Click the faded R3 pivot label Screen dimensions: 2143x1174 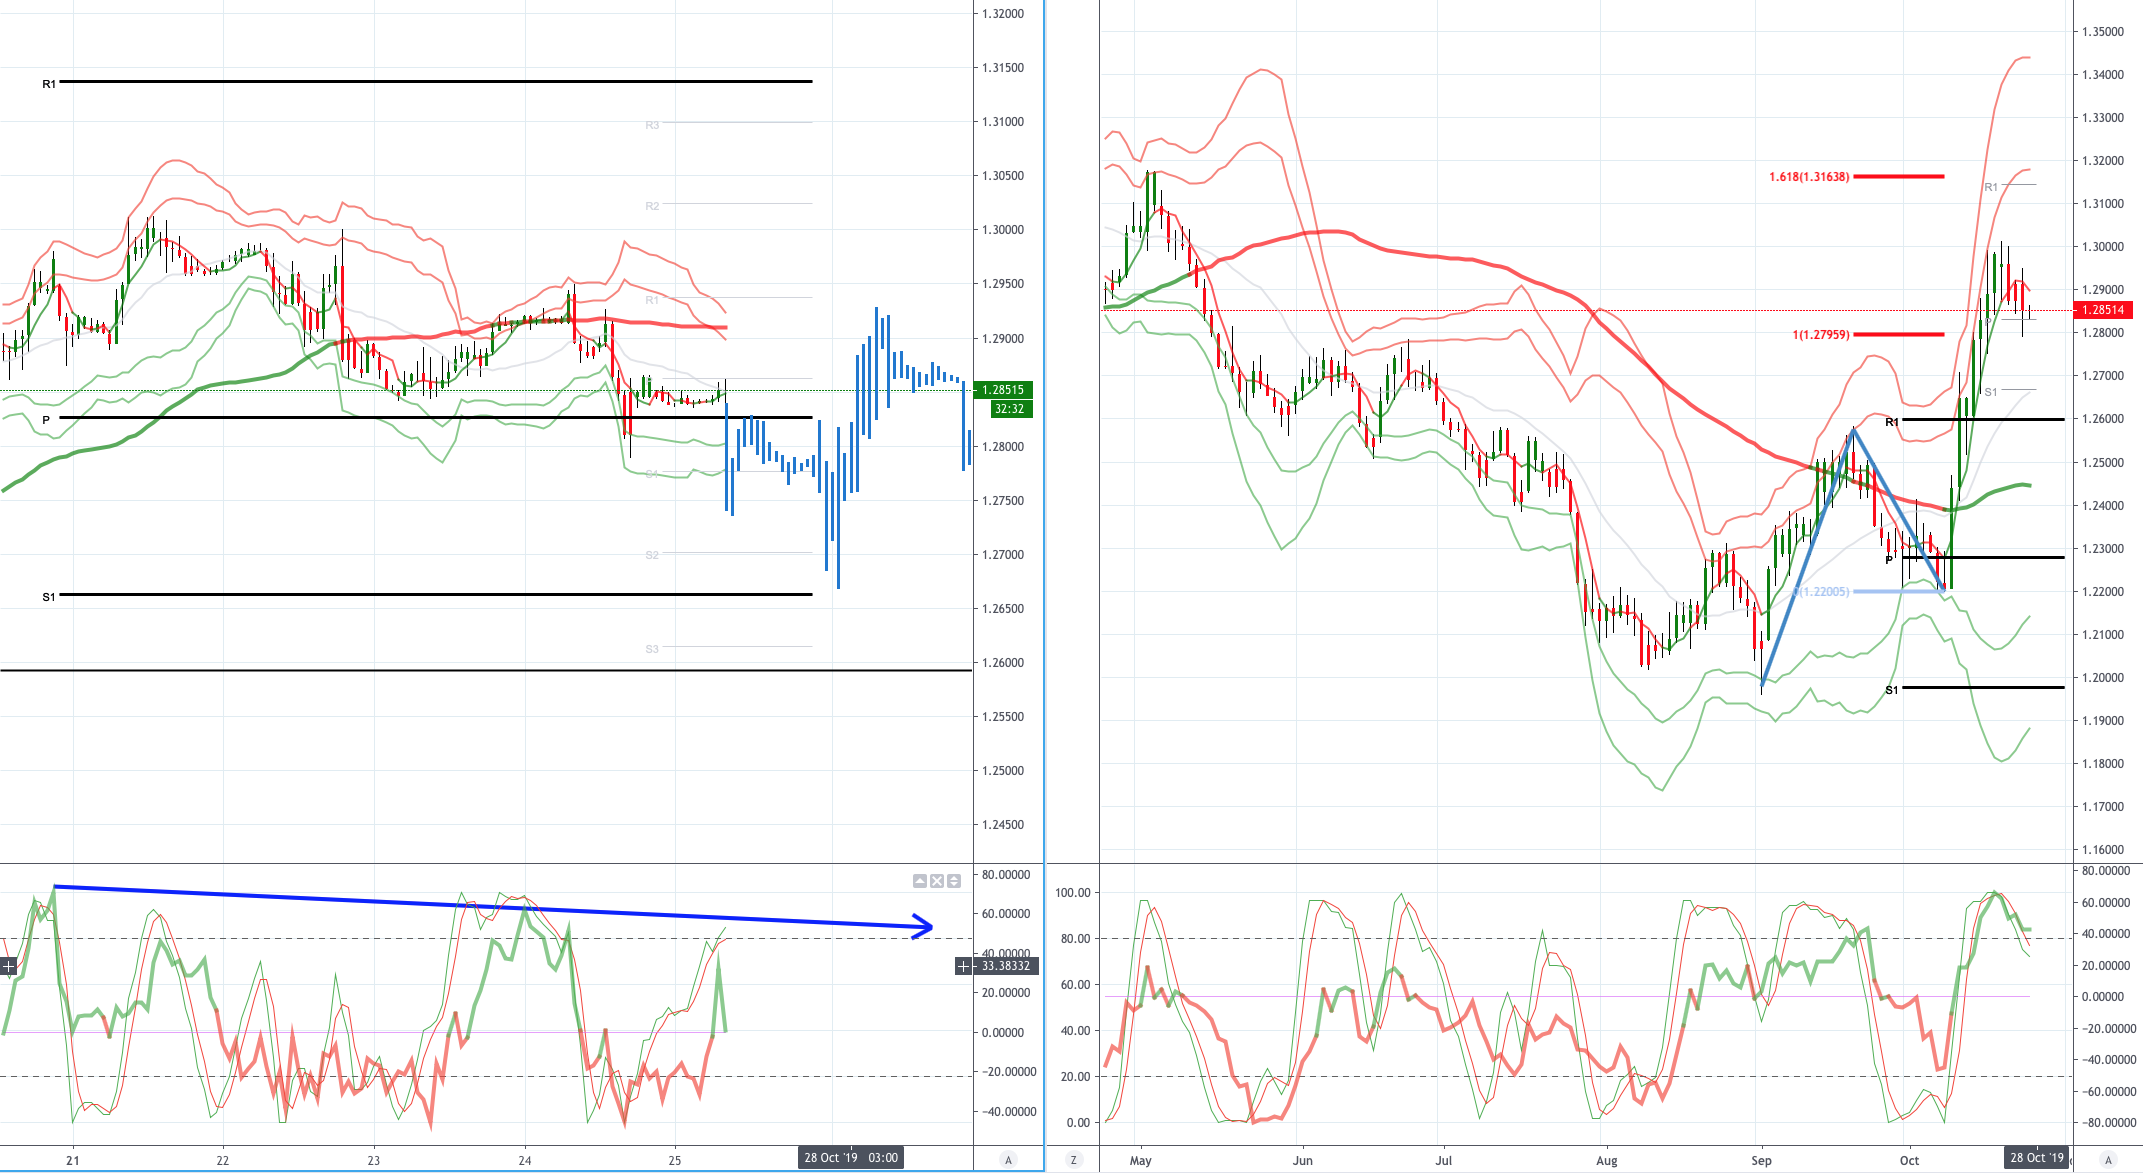652,125
